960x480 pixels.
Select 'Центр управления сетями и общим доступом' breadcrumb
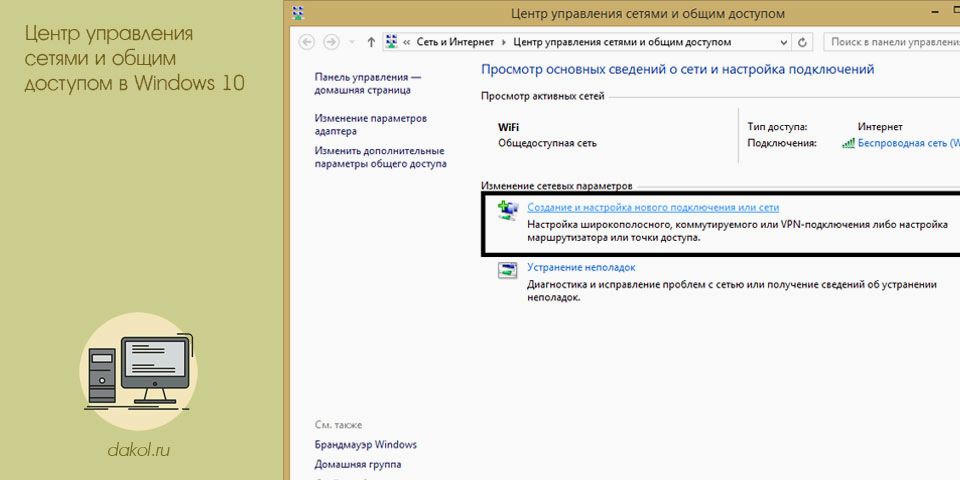coord(622,42)
